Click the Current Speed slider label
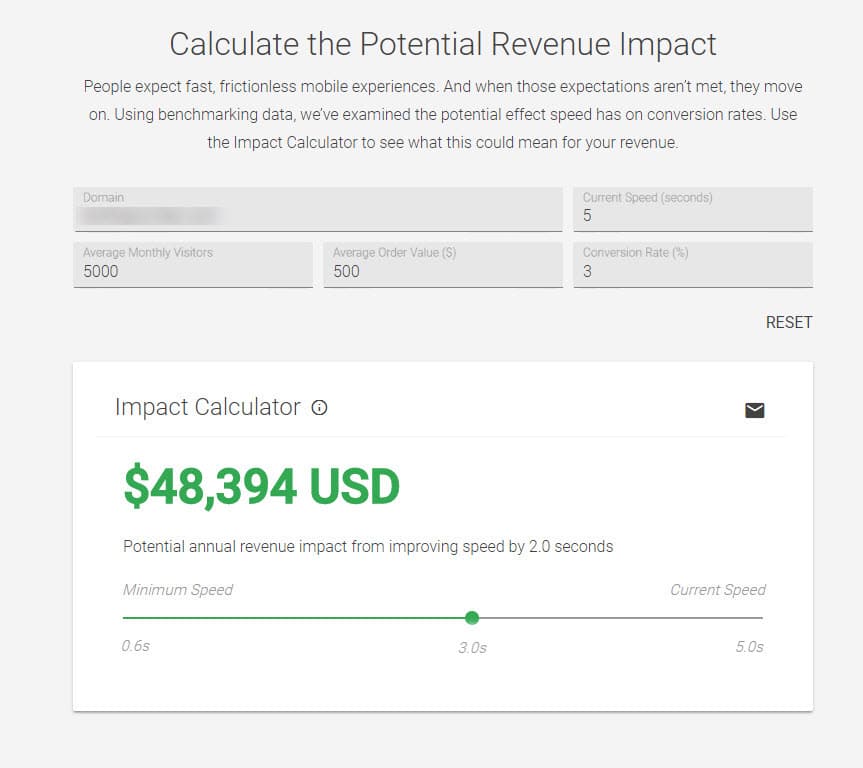The height and width of the screenshot is (768, 863). tap(717, 590)
